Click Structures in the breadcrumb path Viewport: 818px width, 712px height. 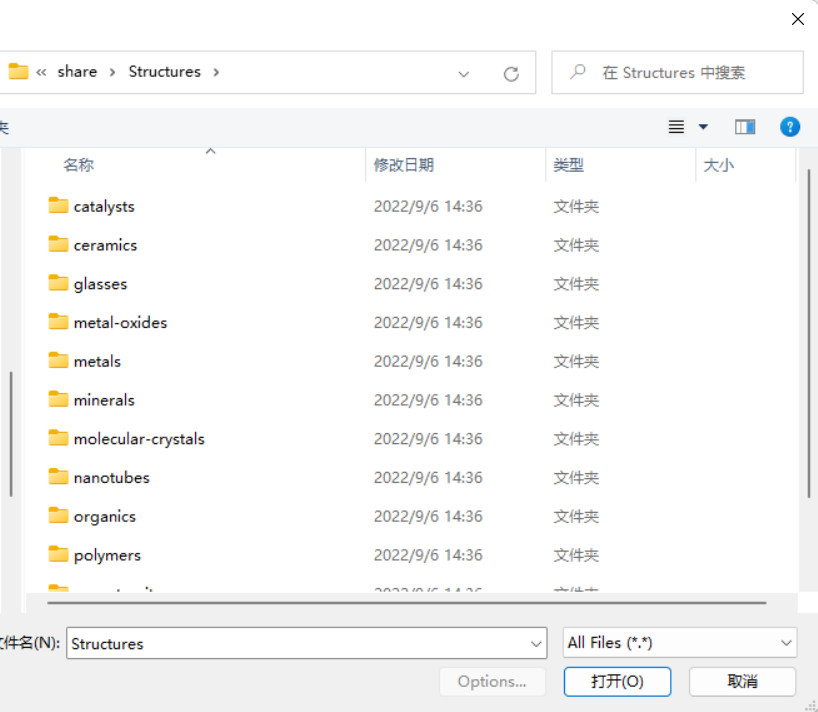click(164, 71)
